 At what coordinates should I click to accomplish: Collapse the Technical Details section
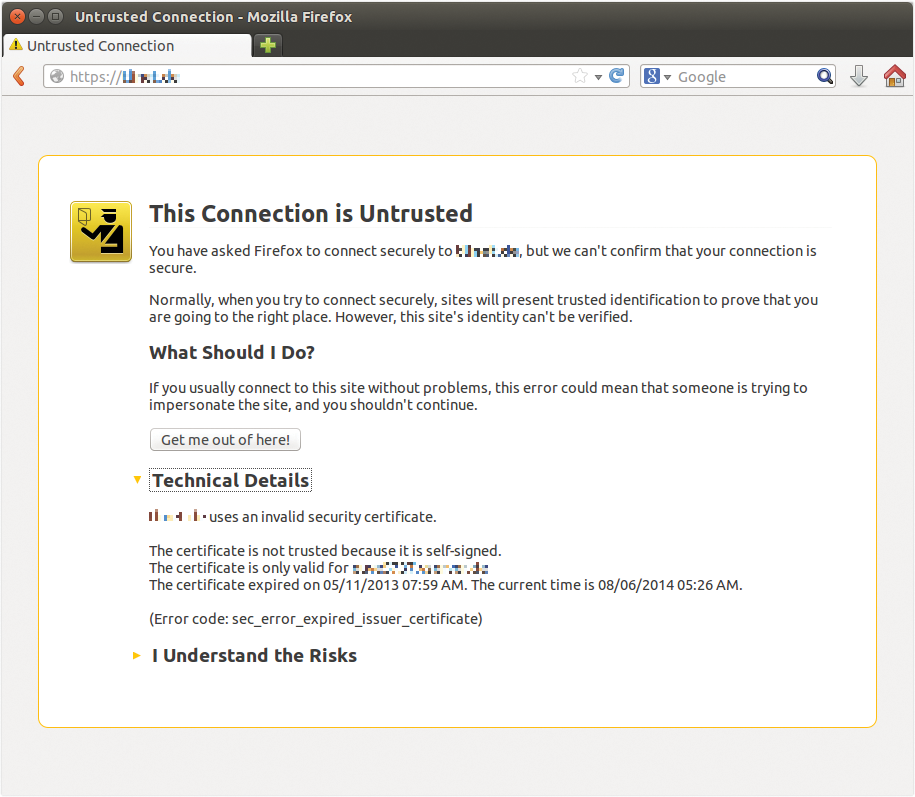pos(230,481)
